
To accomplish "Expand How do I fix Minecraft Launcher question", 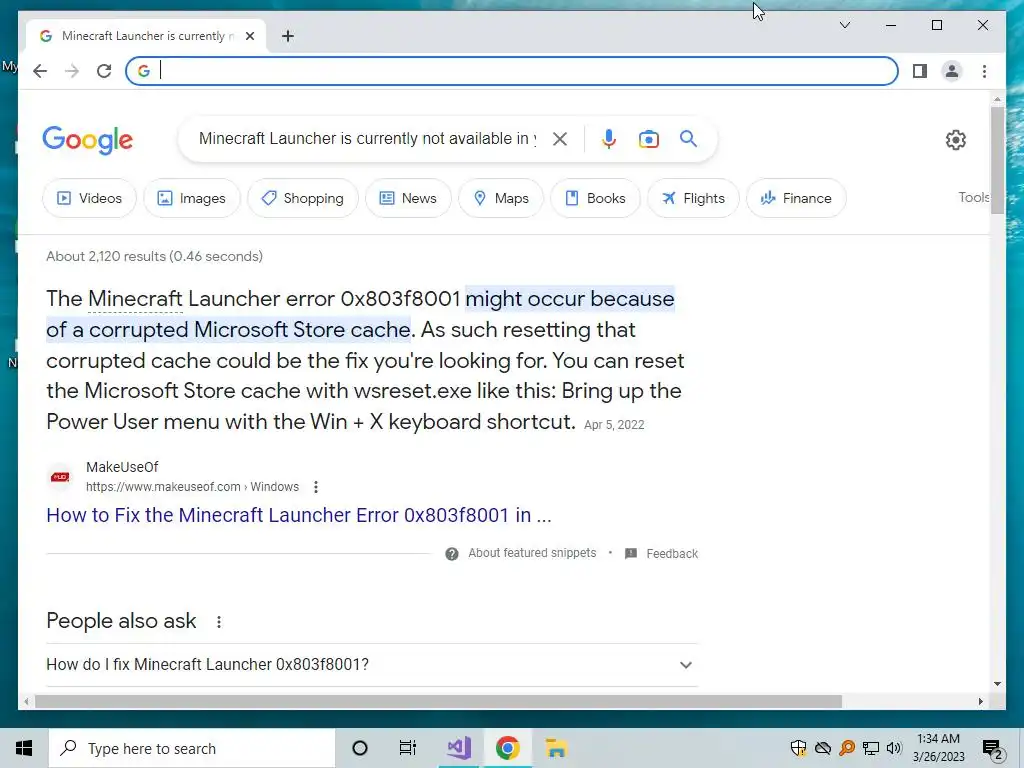I will point(372,665).
